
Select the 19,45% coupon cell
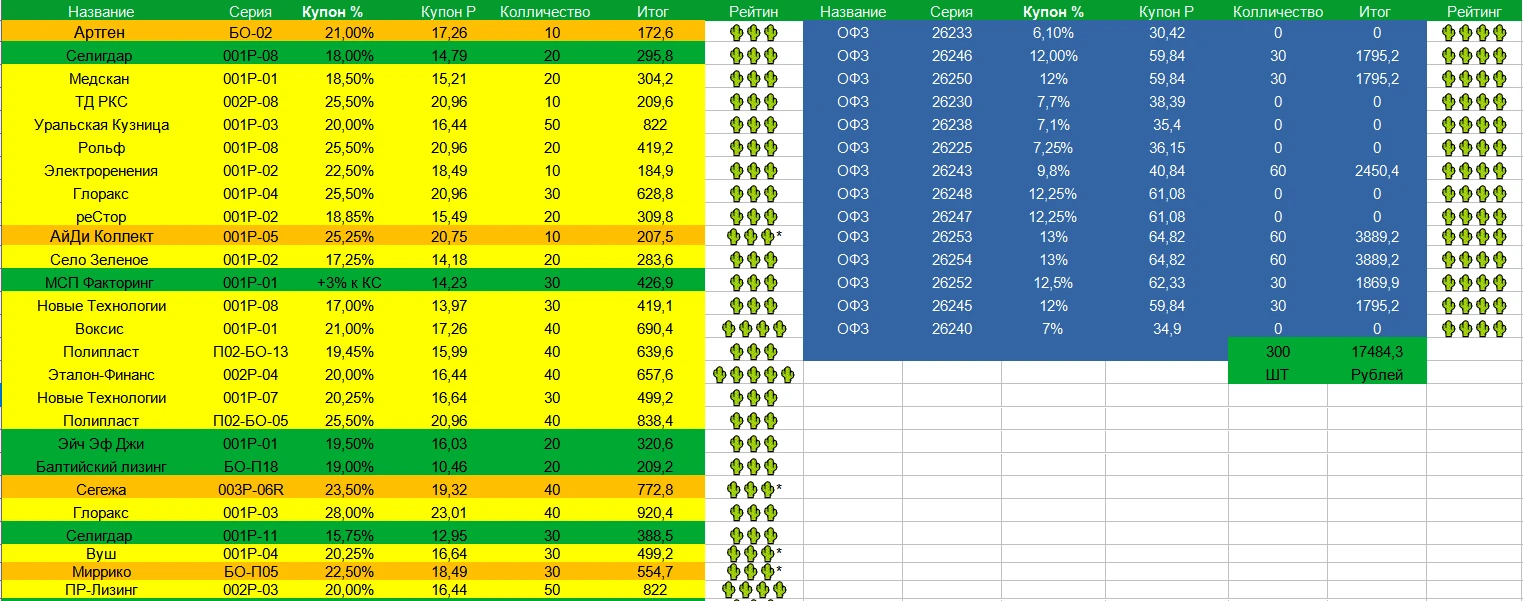(348, 352)
